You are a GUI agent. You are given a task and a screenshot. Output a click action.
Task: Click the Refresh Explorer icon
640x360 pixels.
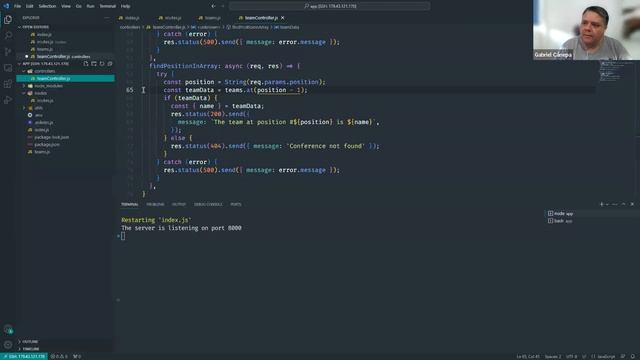[102, 64]
